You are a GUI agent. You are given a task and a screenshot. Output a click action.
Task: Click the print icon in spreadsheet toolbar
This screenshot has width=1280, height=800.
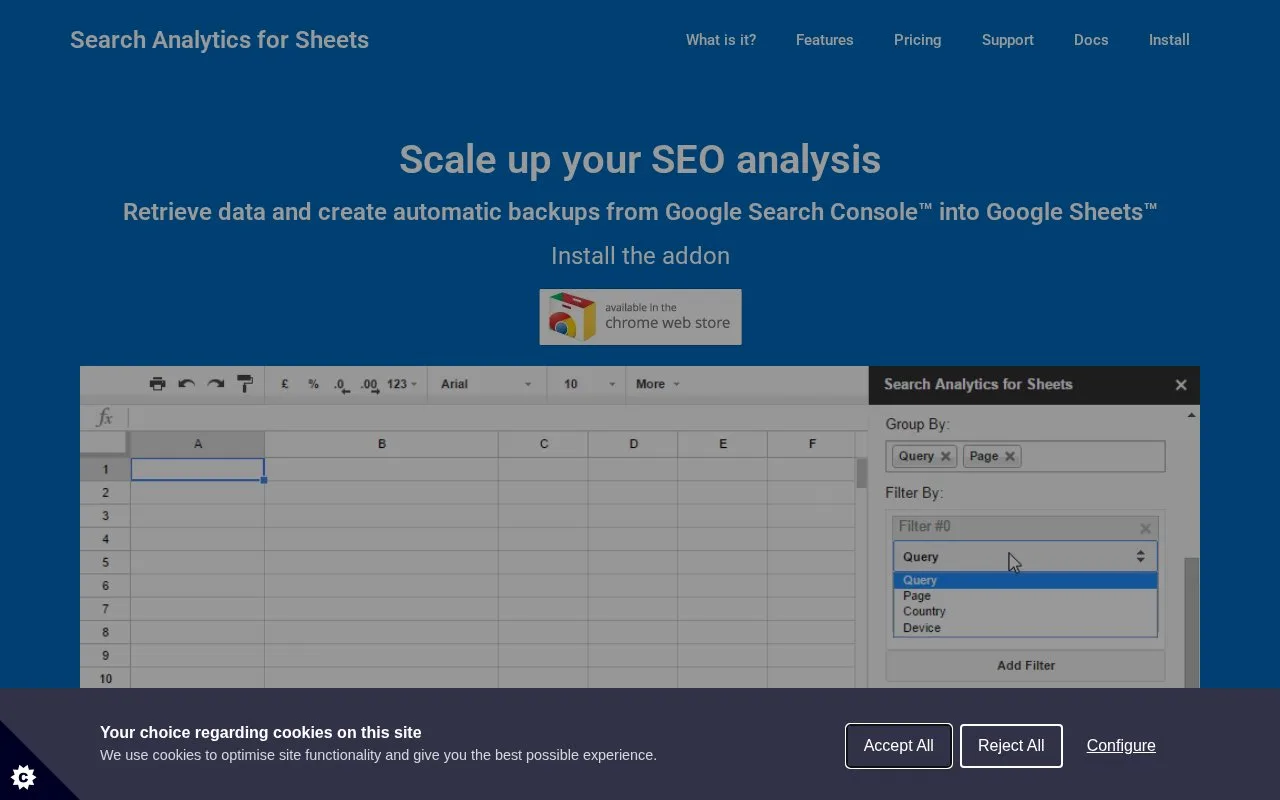point(157,384)
